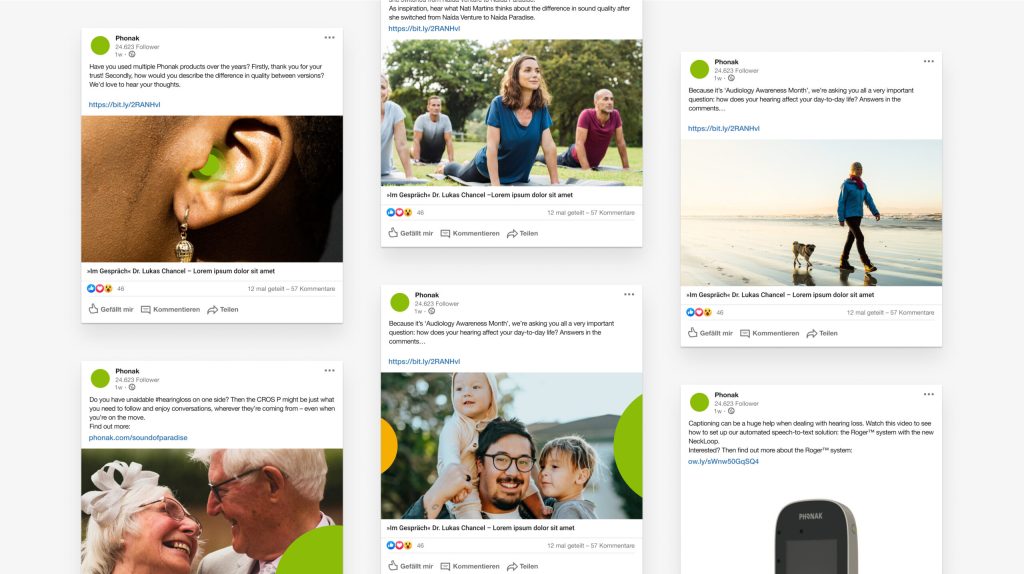Open phonak.com/soundofparadise link
Screen dimensions: 1024x574
click(x=138, y=438)
